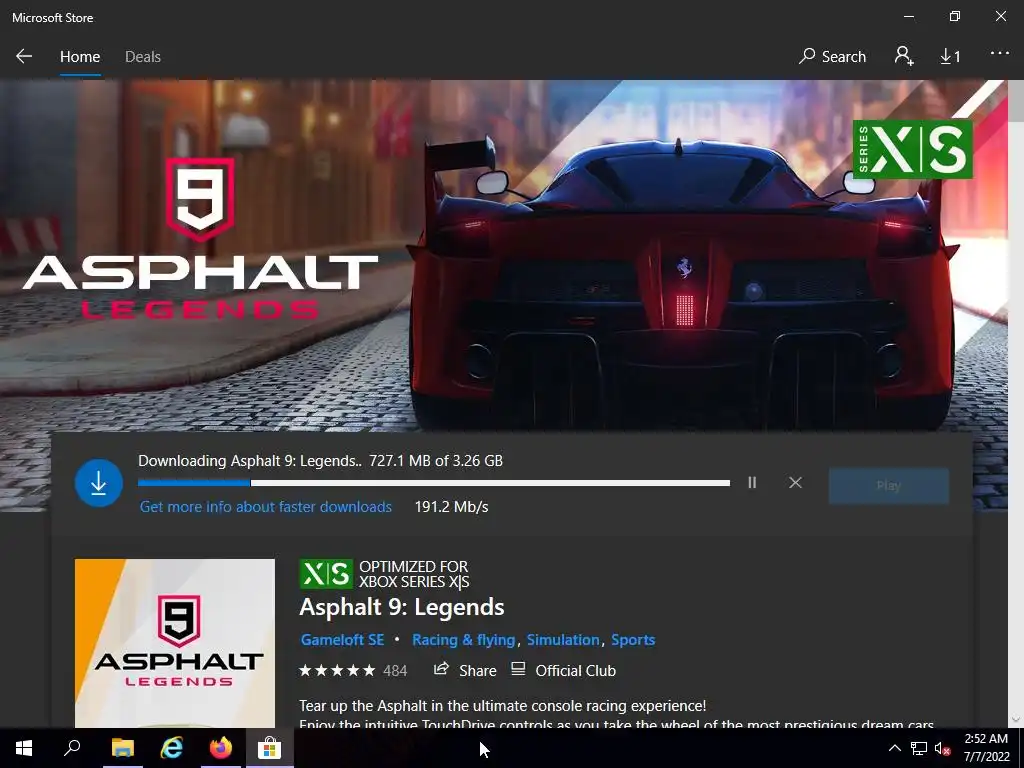Restore down the Microsoft Store window
The height and width of the screenshot is (768, 1024).
click(x=955, y=17)
